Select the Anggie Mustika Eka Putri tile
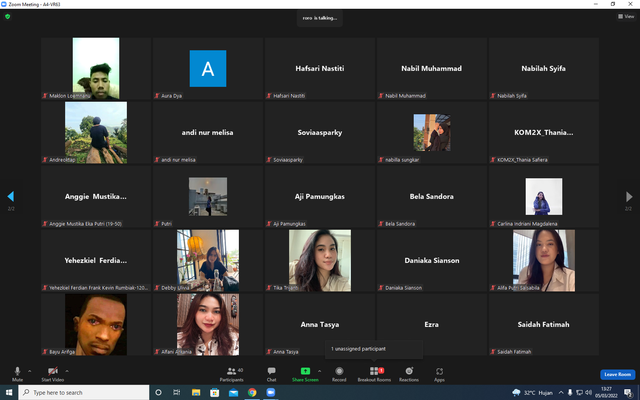Screen dimensions: 640x400 tap(96, 196)
